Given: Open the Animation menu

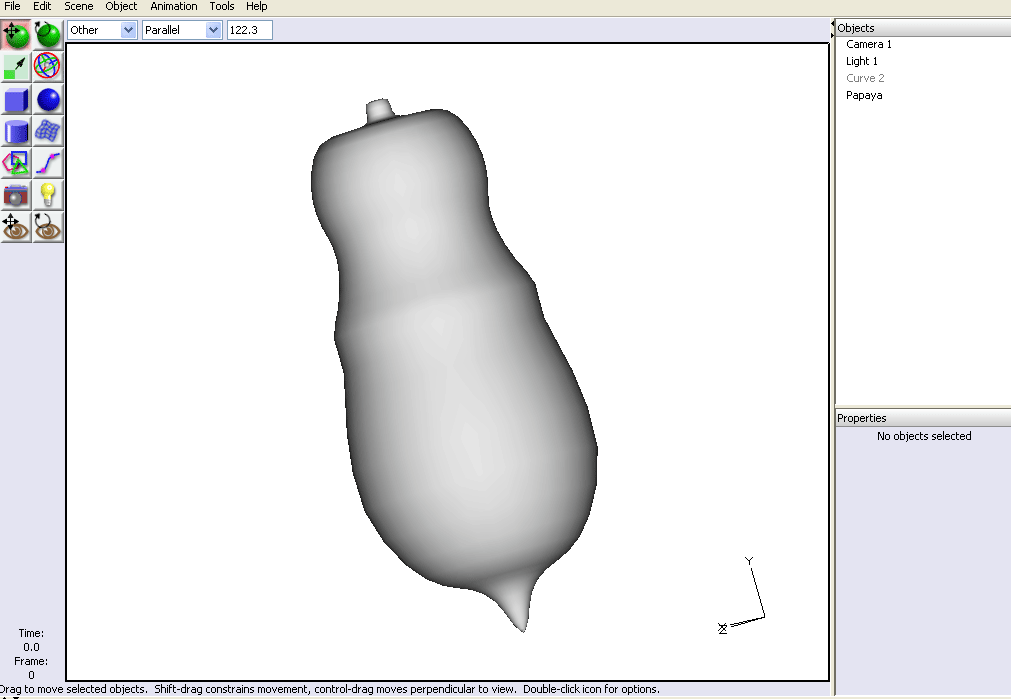Looking at the screenshot, I should [174, 6].
